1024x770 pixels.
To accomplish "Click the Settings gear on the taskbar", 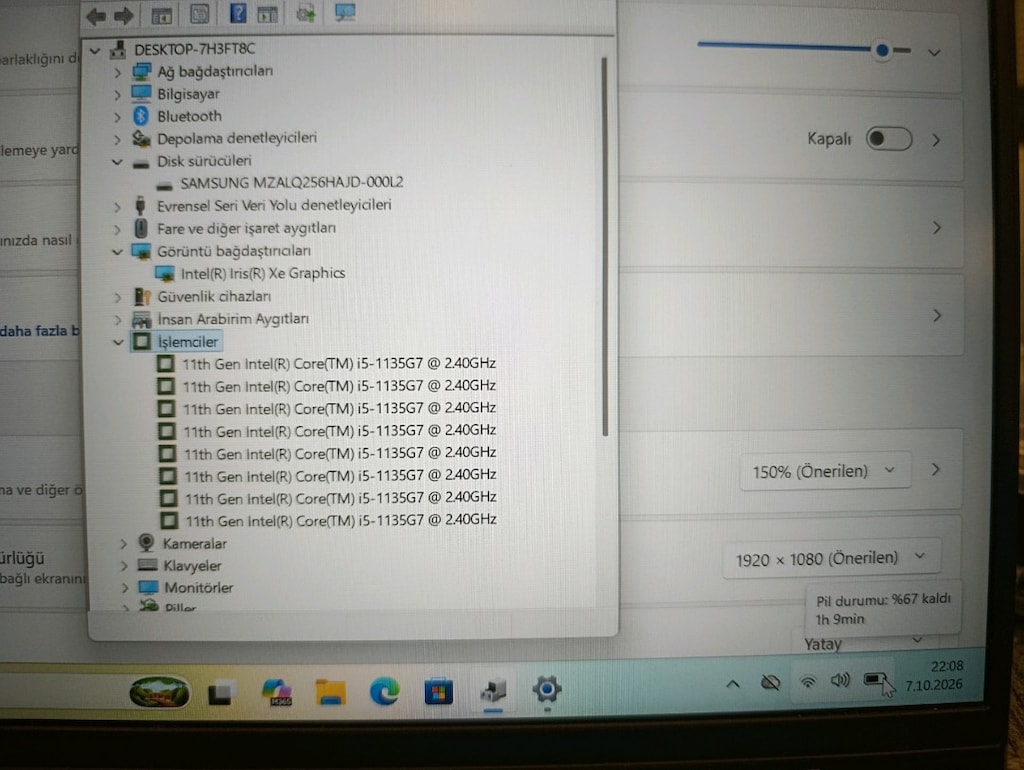I will click(x=547, y=689).
